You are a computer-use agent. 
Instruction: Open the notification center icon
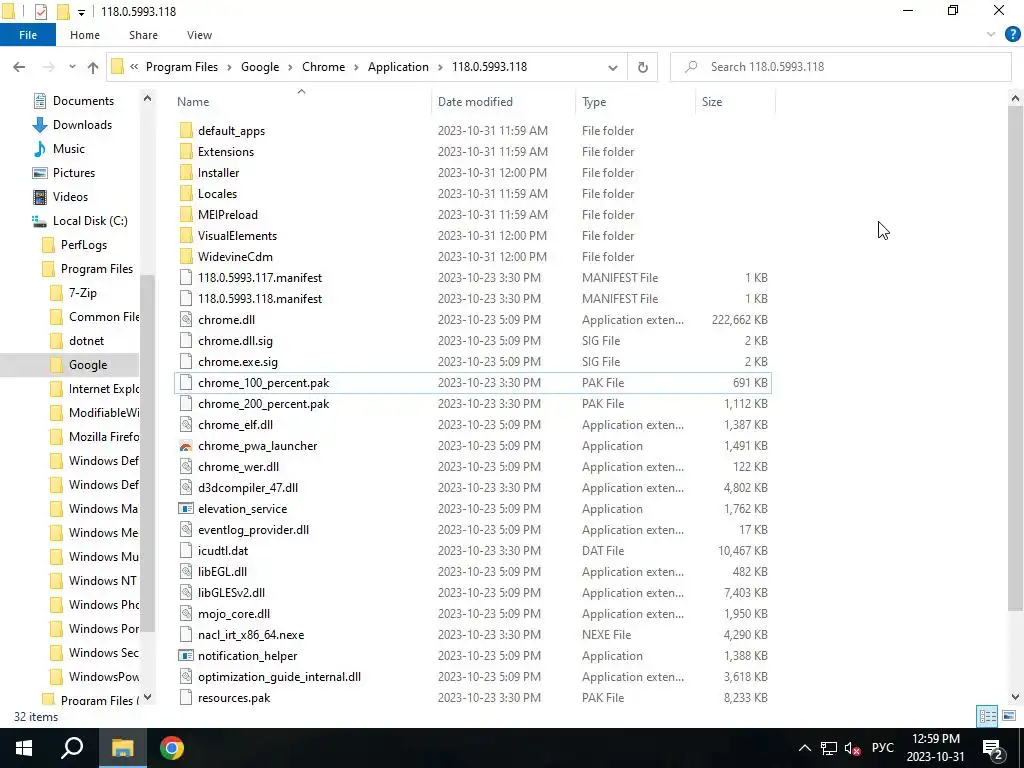click(x=993, y=748)
